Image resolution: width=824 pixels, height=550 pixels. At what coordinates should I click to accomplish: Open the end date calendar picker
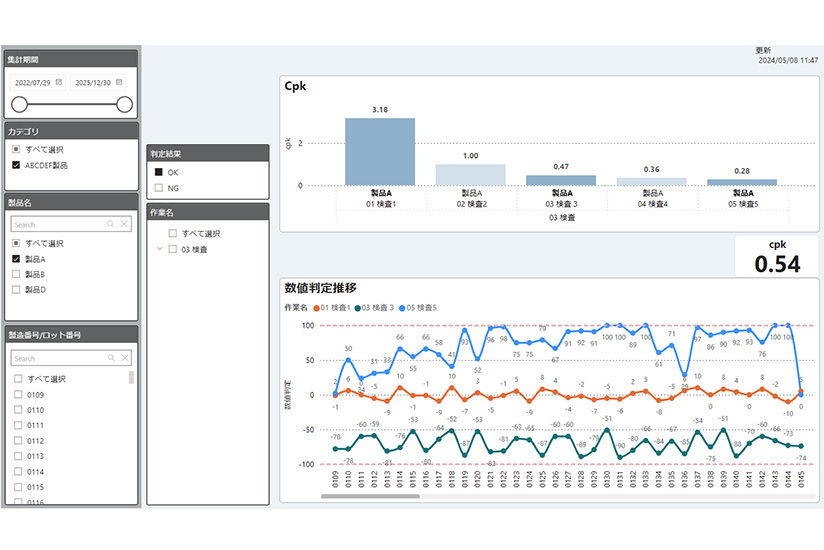coord(120,81)
